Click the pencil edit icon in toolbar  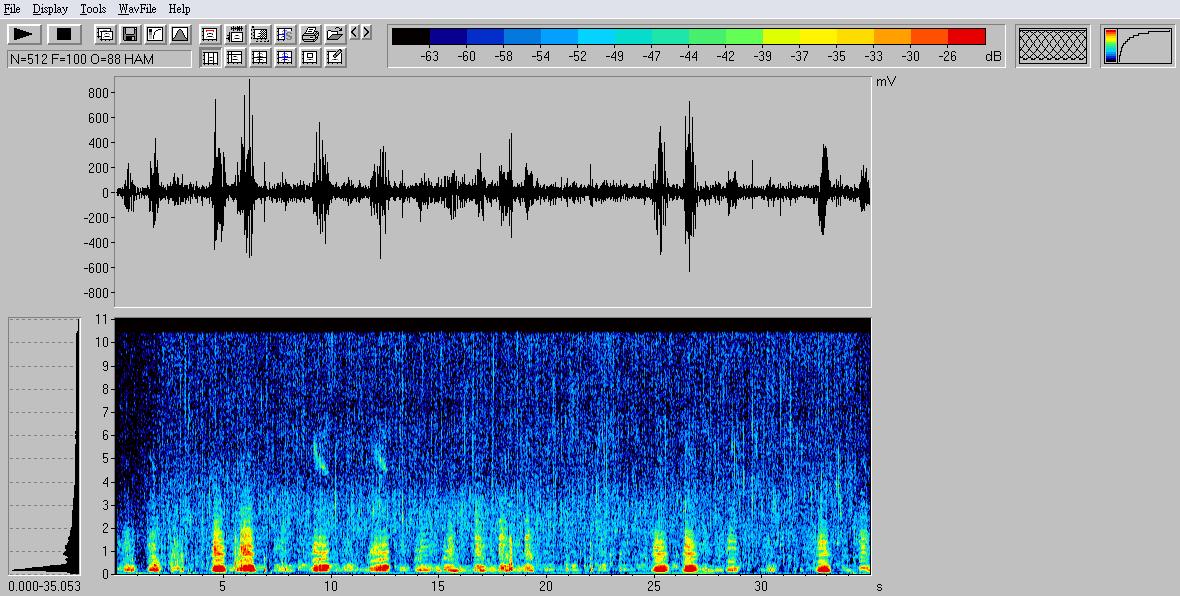(335, 58)
